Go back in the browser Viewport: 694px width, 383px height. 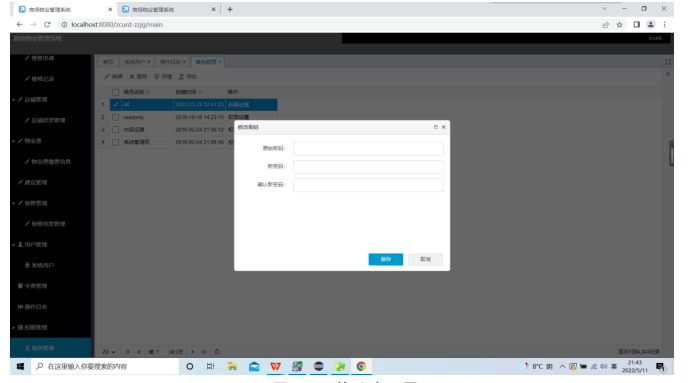[x=19, y=24]
